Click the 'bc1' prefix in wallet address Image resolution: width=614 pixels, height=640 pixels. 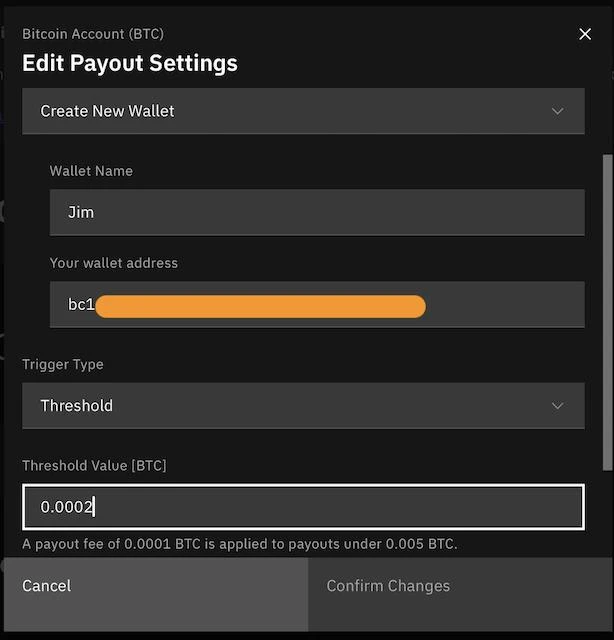[81, 305]
